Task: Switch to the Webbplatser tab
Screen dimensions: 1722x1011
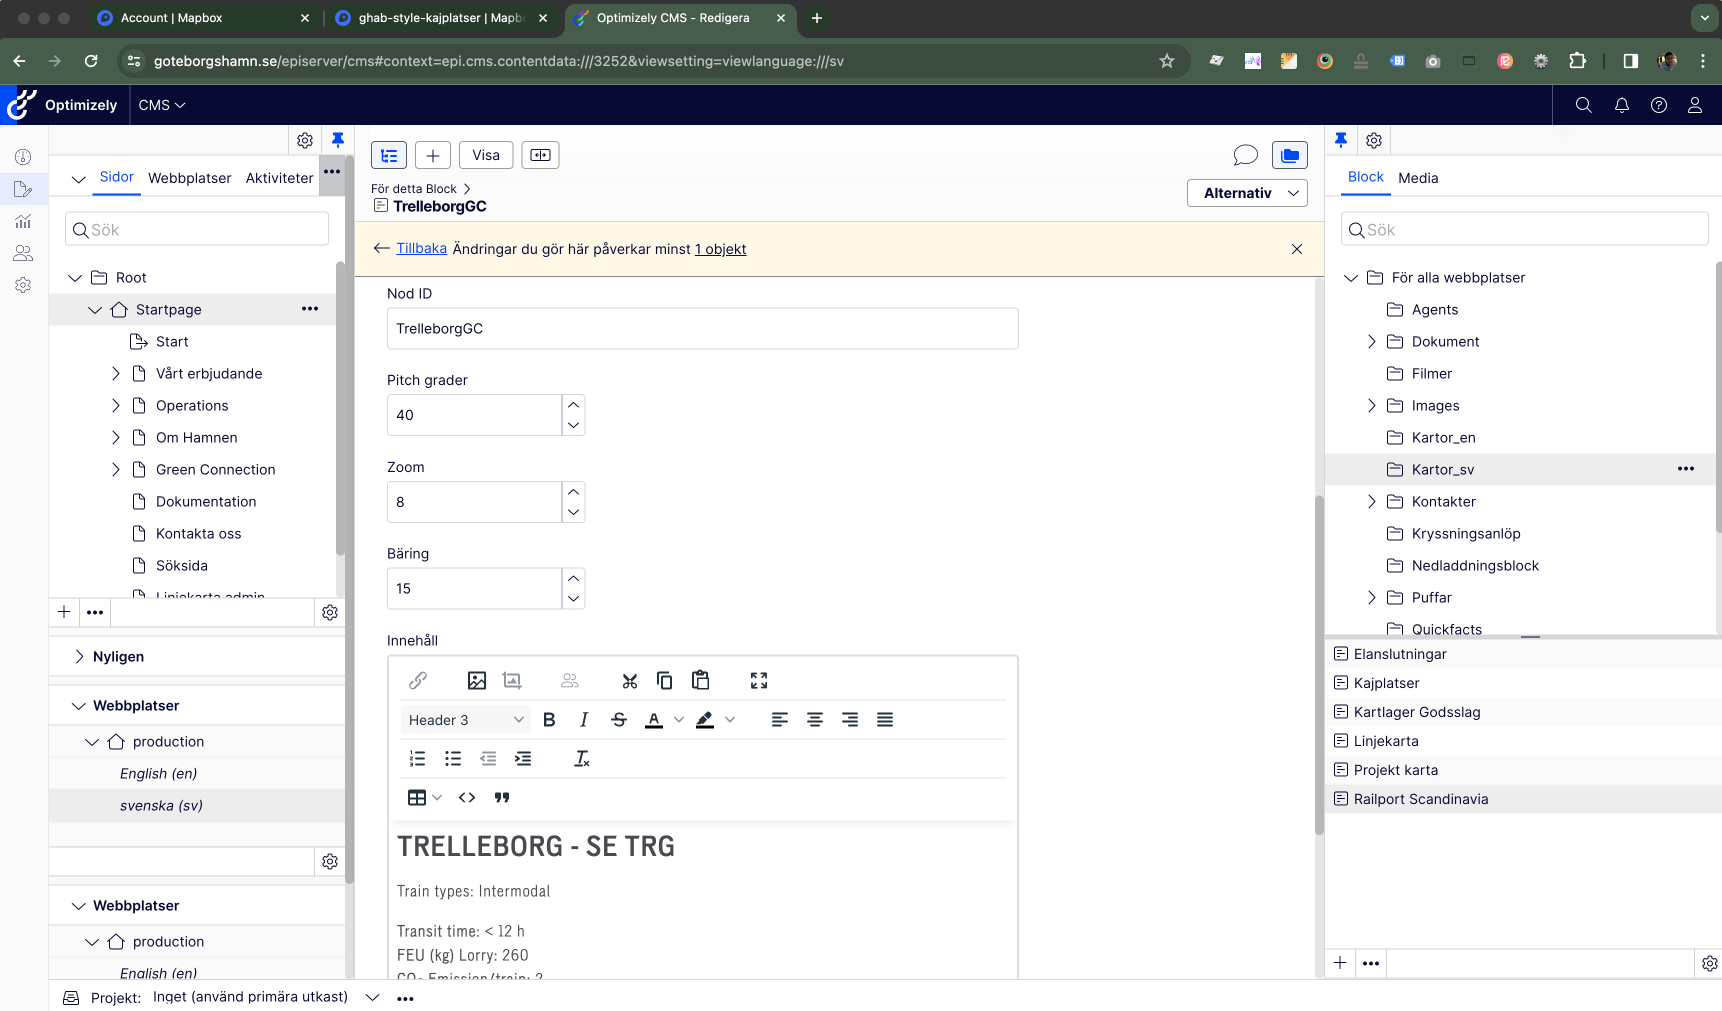Action: click(189, 178)
